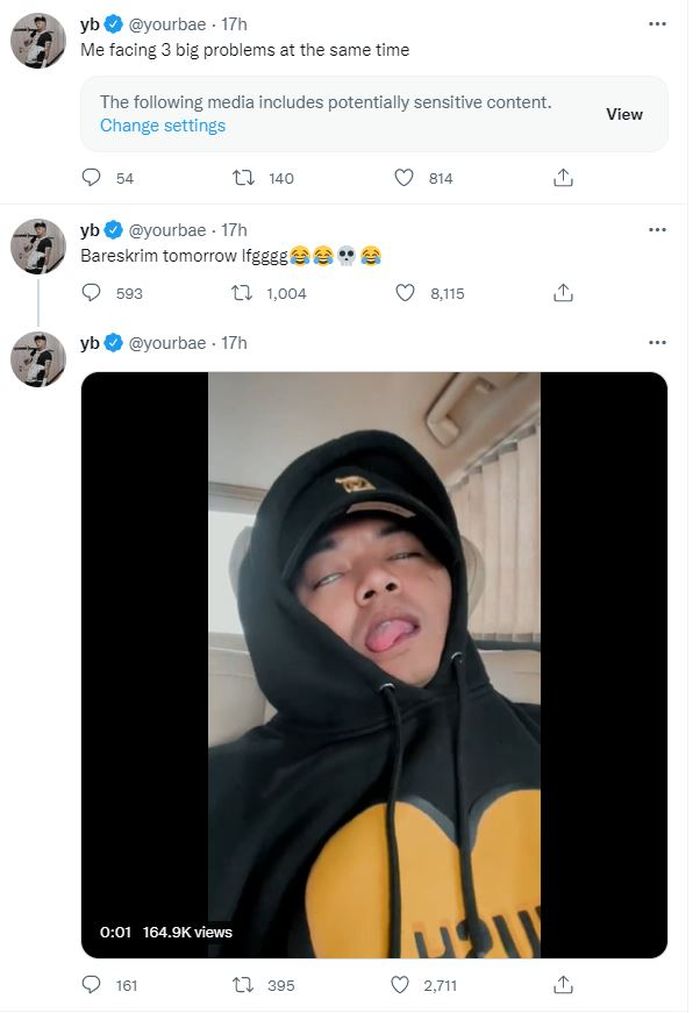Like the "3 big problems" tweet

(x=404, y=178)
